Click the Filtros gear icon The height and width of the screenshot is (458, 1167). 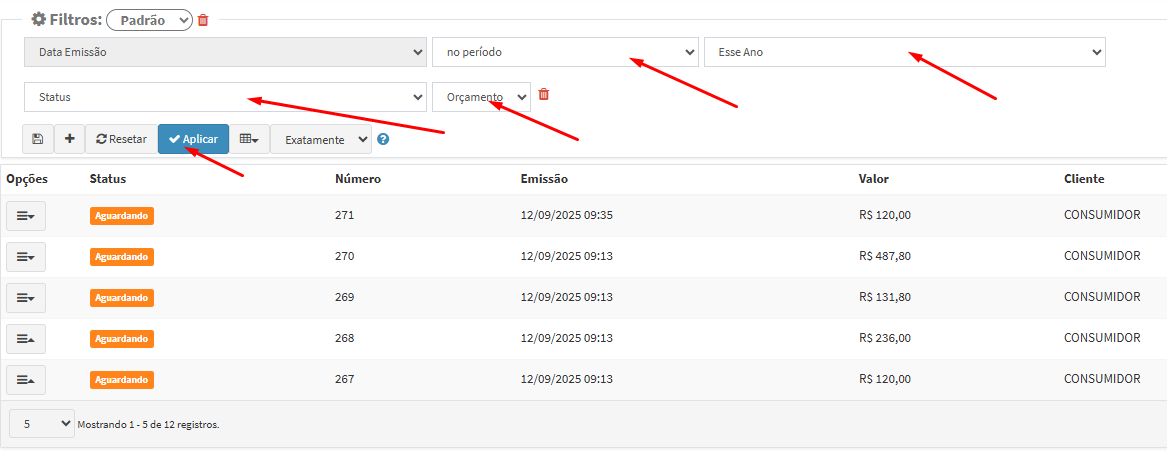39,20
